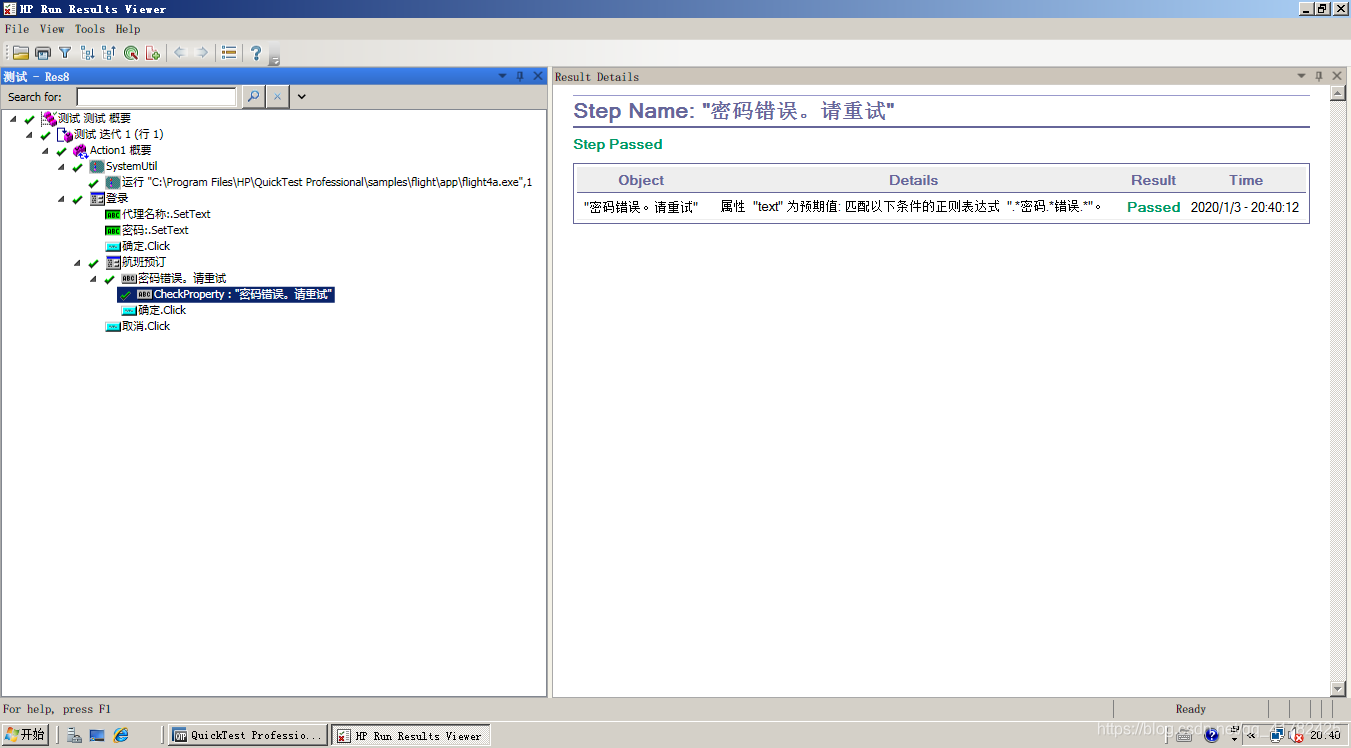Toggle auto-hide pin on tree pane
The width and height of the screenshot is (1351, 748).
click(520, 76)
